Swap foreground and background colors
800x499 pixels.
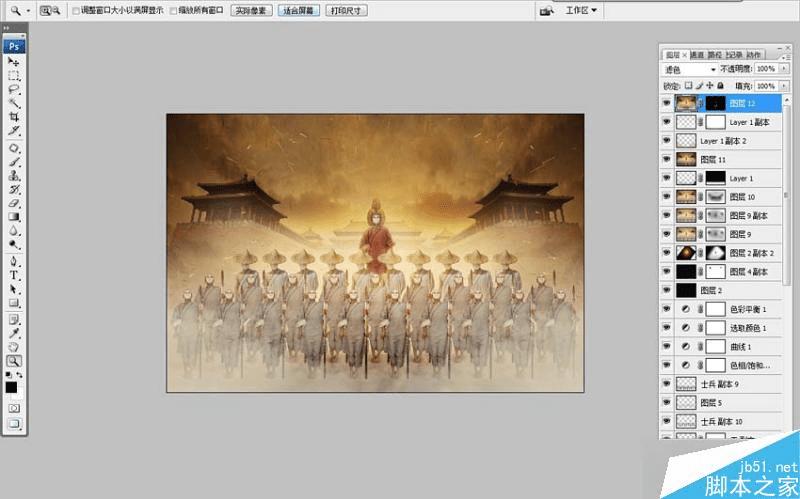tap(19, 375)
